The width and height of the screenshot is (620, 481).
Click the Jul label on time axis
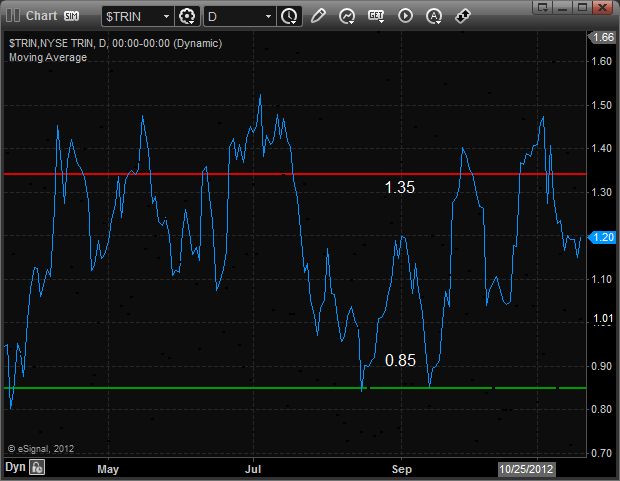pos(253,469)
